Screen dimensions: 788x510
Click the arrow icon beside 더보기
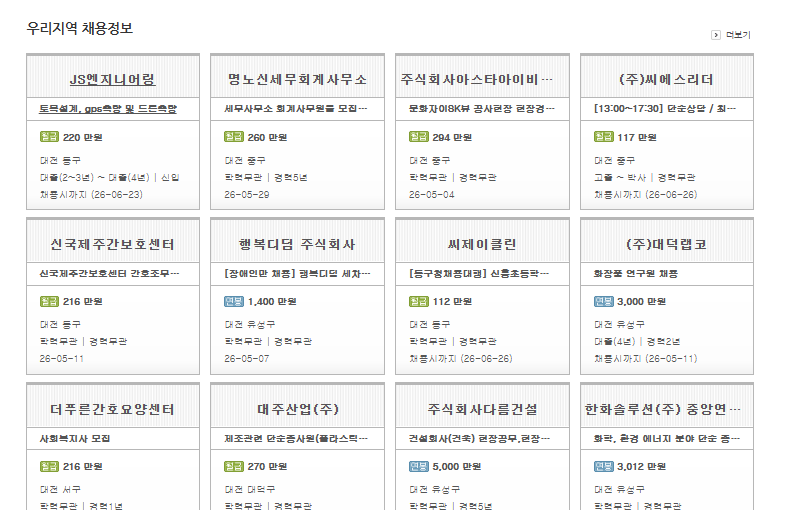716,35
